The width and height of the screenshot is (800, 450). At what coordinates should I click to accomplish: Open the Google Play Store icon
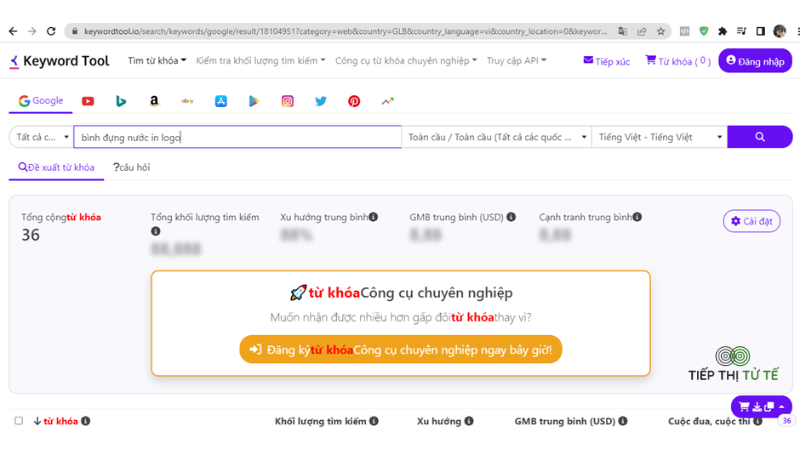[254, 101]
